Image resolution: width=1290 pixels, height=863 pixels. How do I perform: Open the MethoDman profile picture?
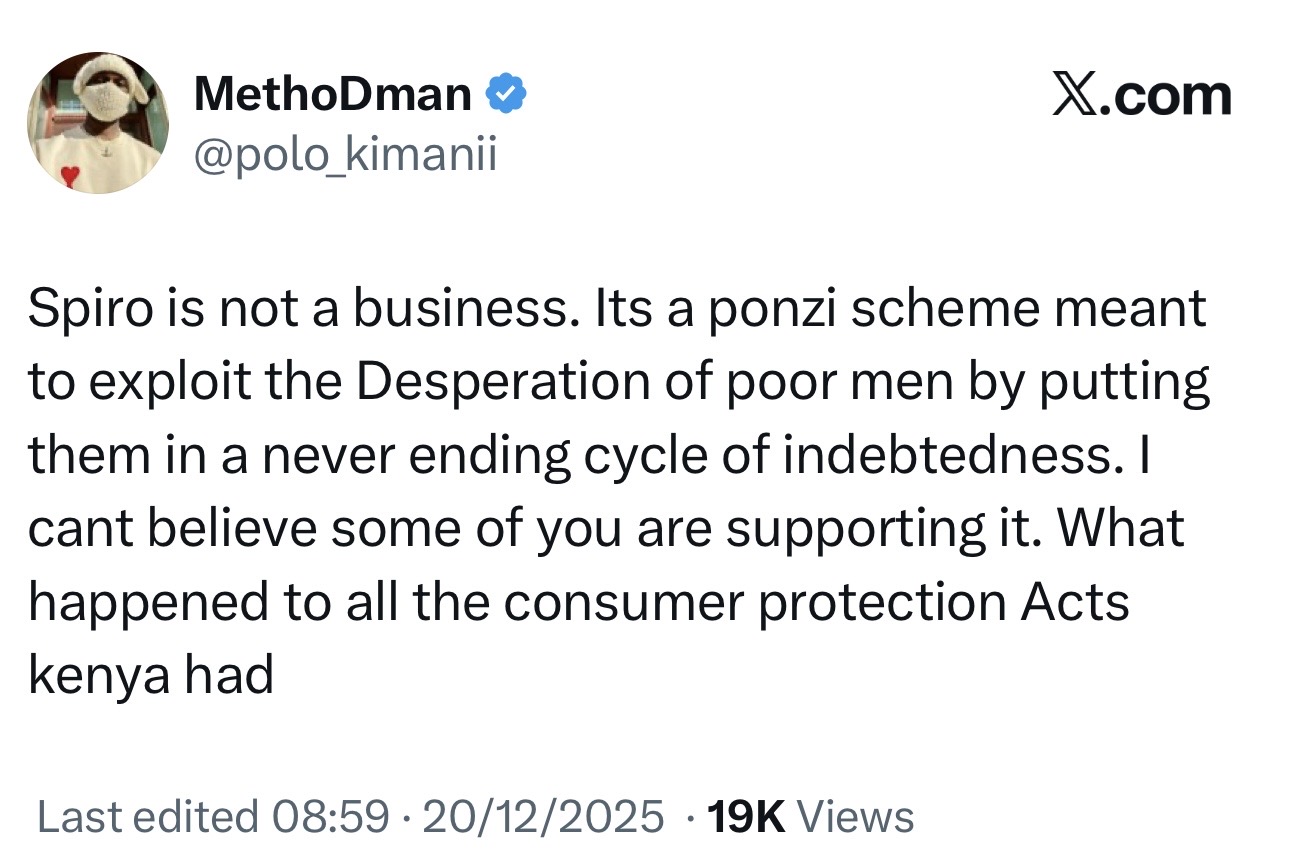click(x=97, y=122)
